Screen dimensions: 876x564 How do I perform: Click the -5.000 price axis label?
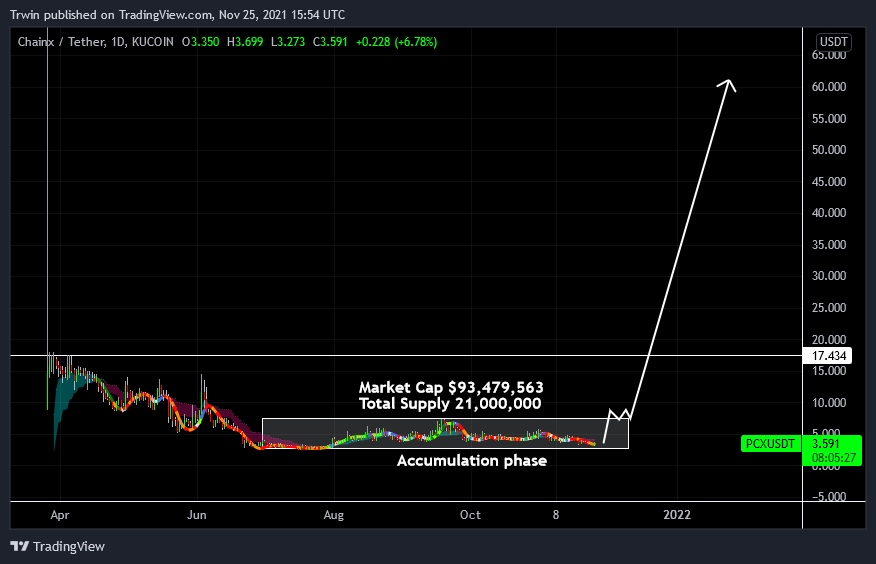pyautogui.click(x=827, y=497)
